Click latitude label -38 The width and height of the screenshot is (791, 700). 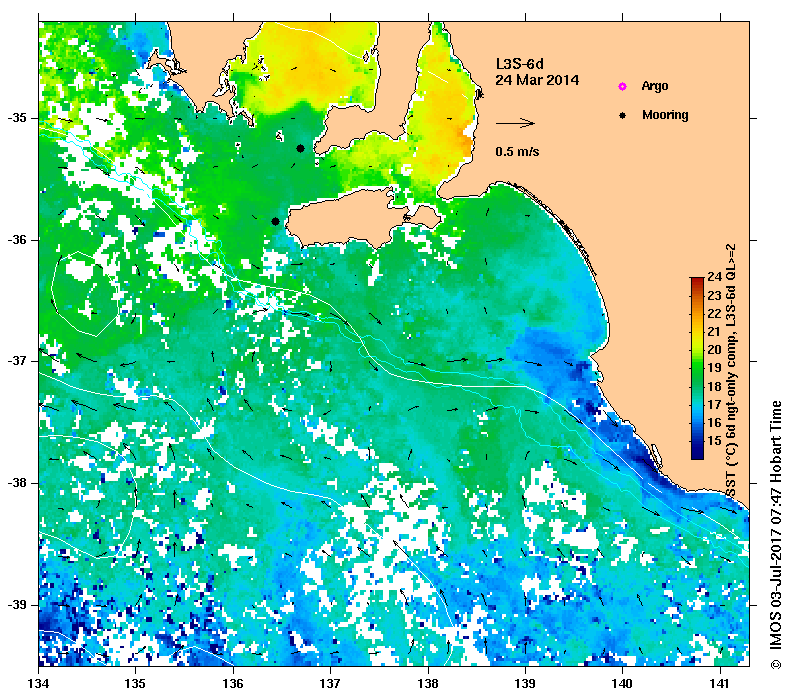[17, 483]
